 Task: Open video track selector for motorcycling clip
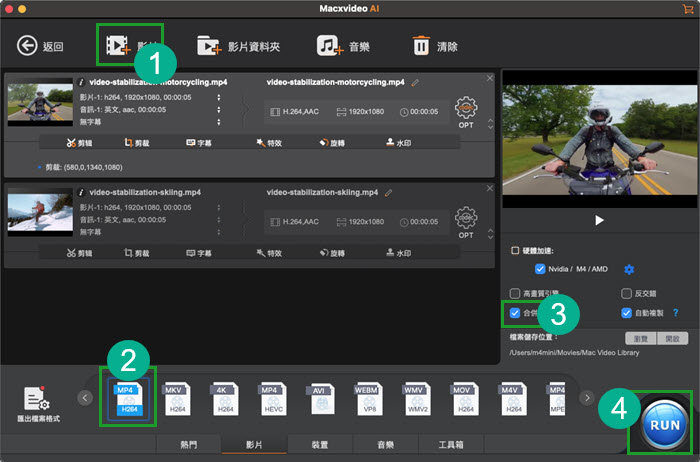click(219, 97)
